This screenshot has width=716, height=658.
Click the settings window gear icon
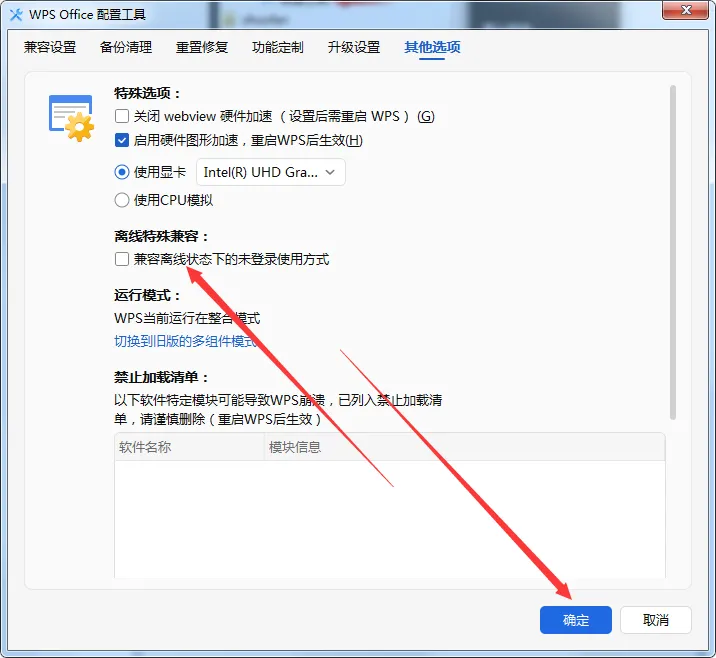[71, 118]
